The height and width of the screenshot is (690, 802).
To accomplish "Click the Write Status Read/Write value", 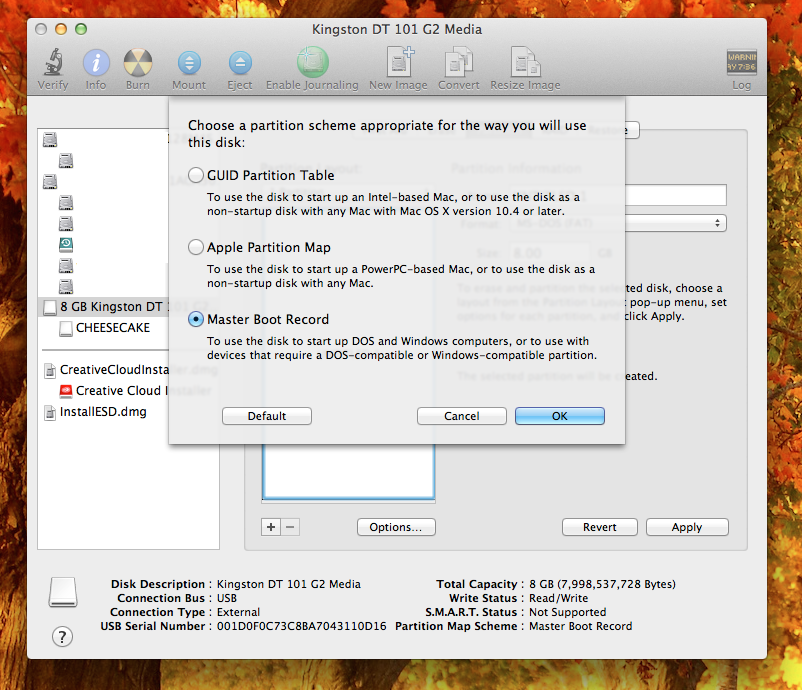I will click(x=559, y=598).
